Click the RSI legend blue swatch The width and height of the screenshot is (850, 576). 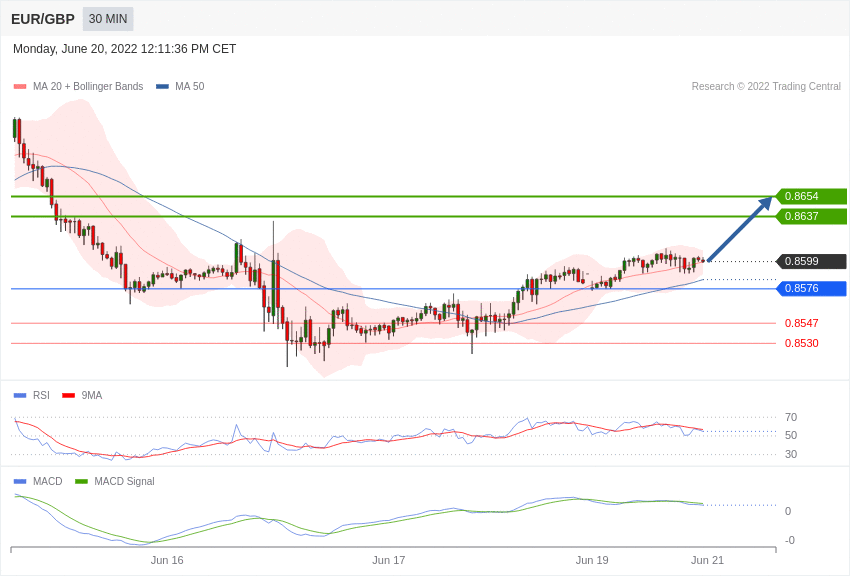click(x=20, y=396)
